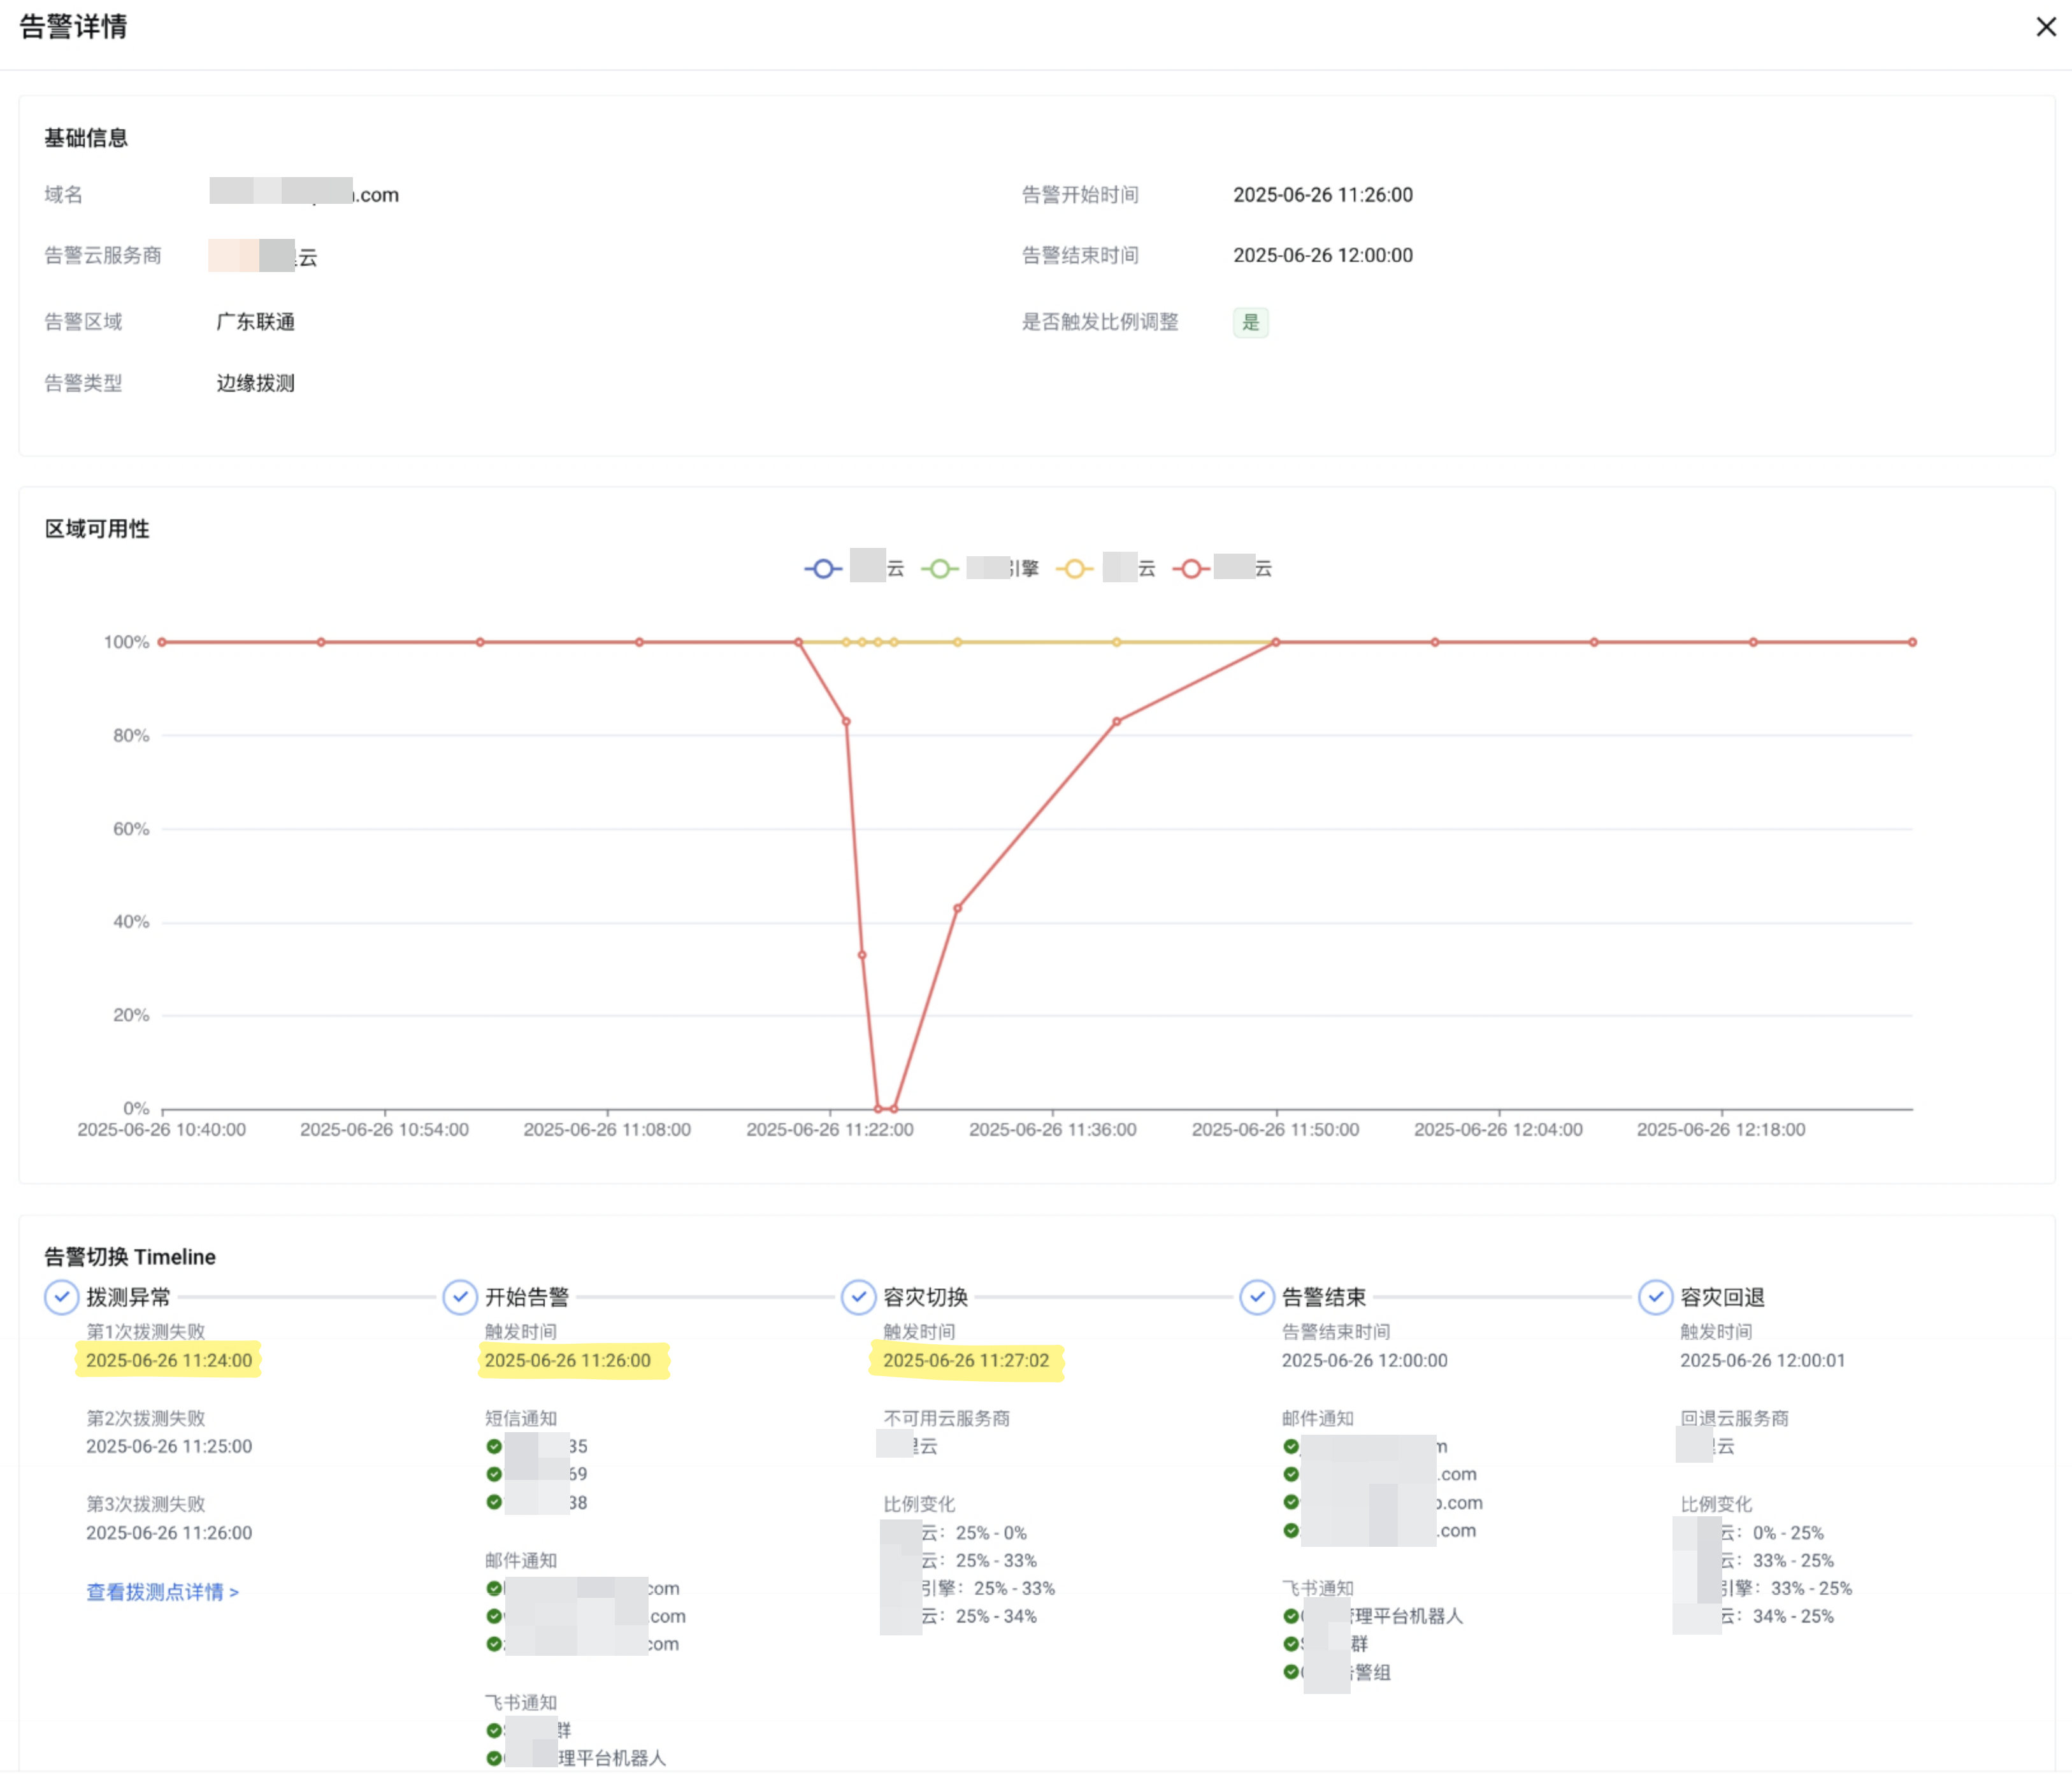This screenshot has height=1780, width=2072.
Task: Click the highlighted 容灾切换 trigger time 11:27:02
Action: point(966,1360)
